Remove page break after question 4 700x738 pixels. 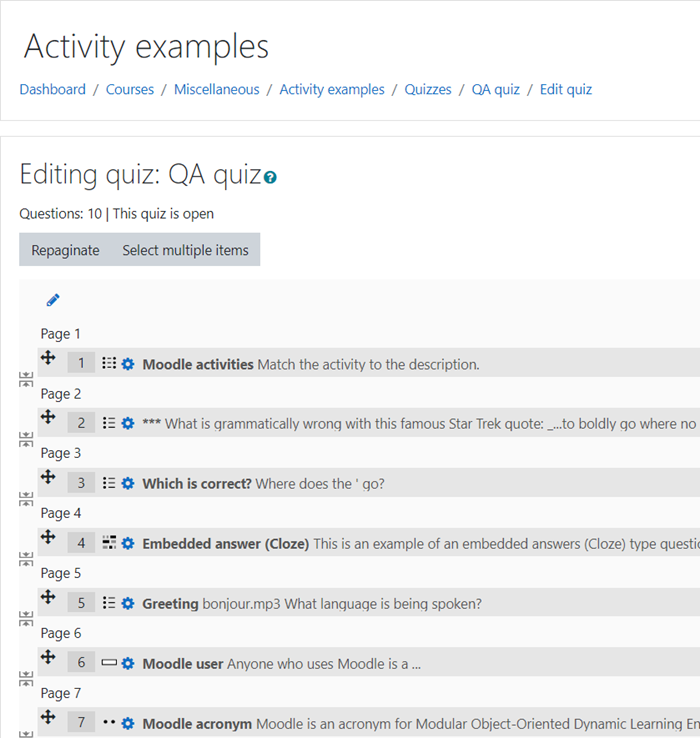pyautogui.click(x=26, y=559)
